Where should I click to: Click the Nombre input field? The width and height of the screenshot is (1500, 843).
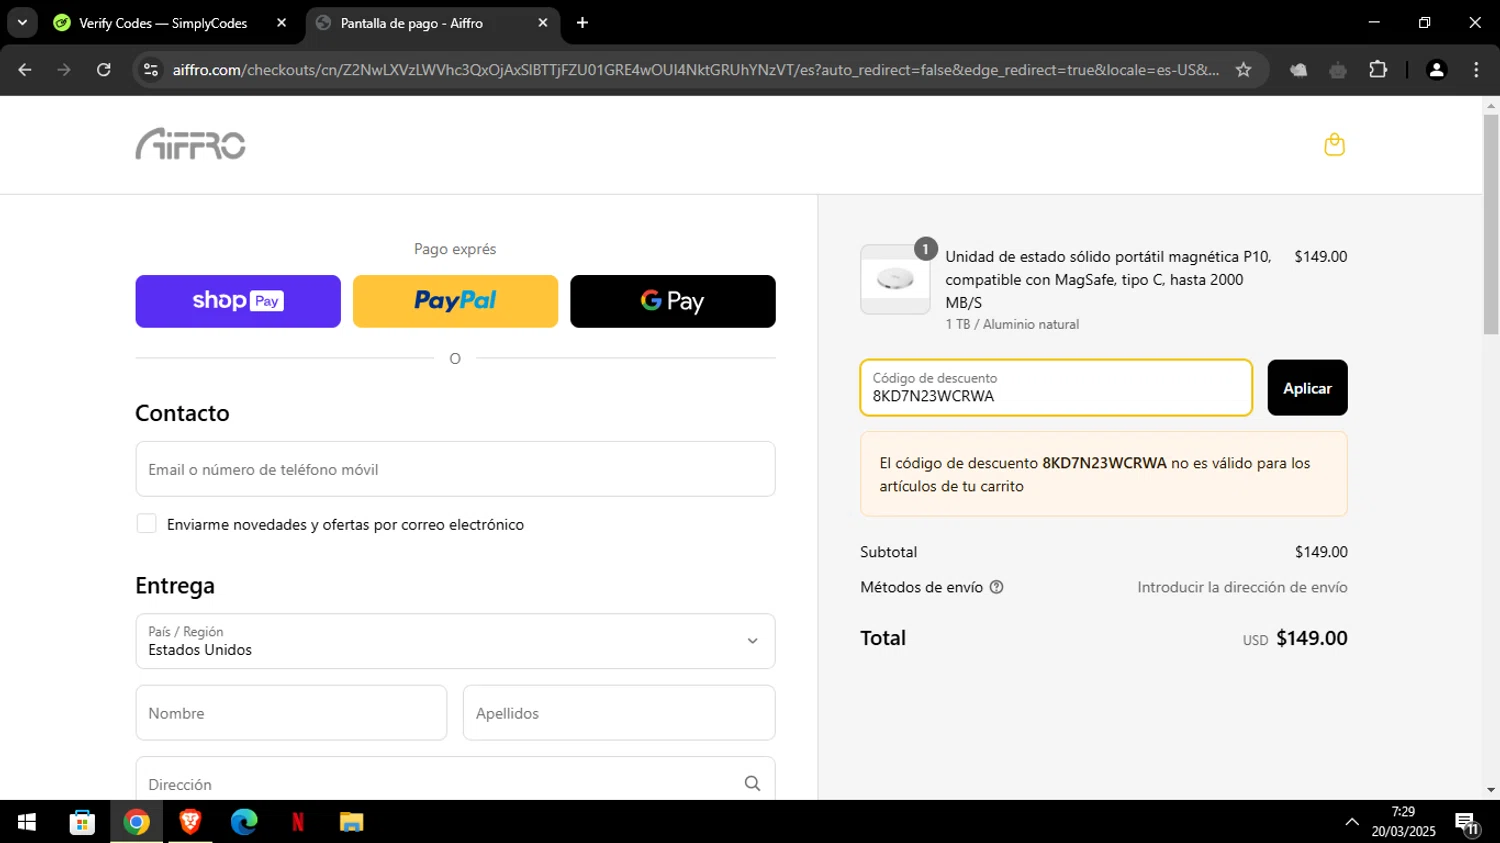[291, 713]
